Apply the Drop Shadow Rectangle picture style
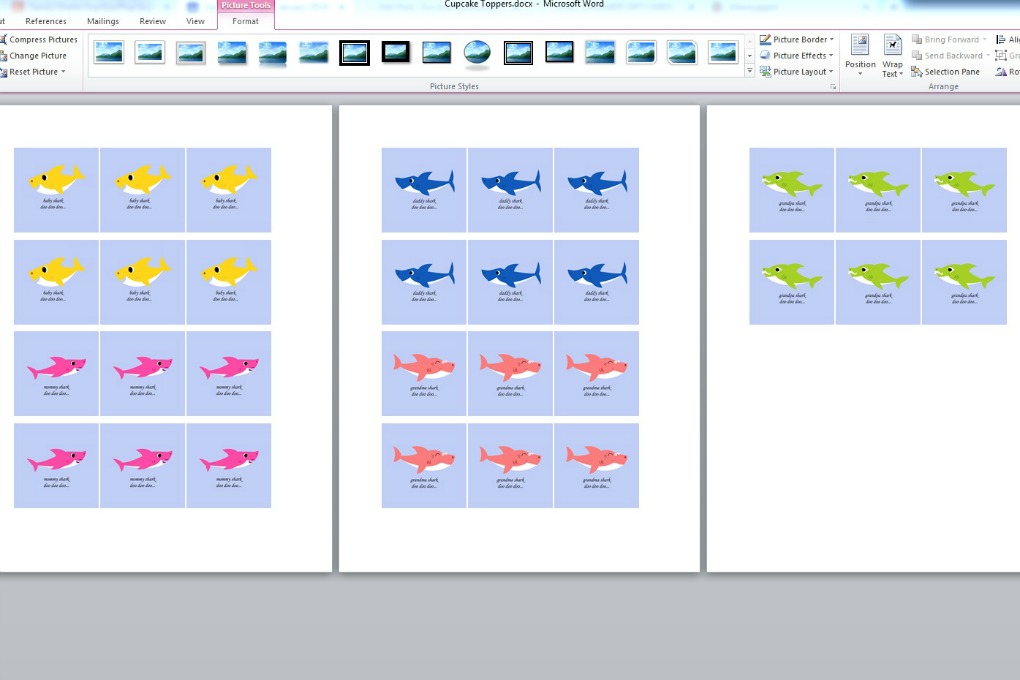This screenshot has height=680, width=1020. tap(232, 53)
